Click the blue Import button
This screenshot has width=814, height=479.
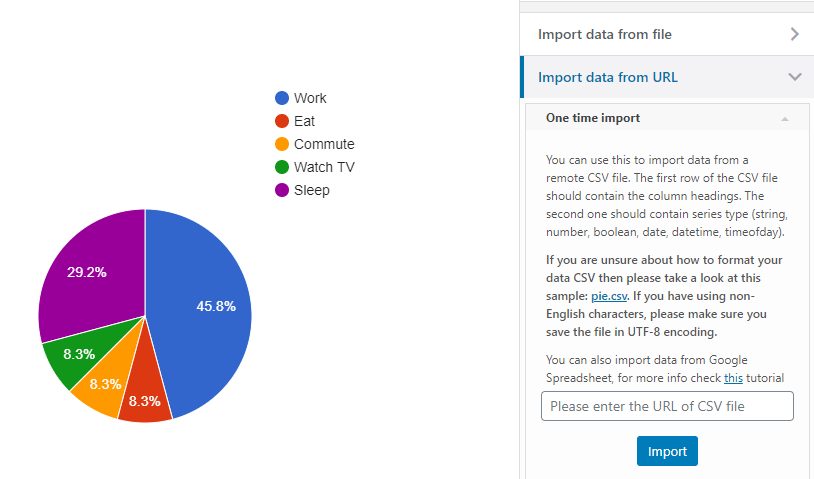pyautogui.click(x=667, y=451)
